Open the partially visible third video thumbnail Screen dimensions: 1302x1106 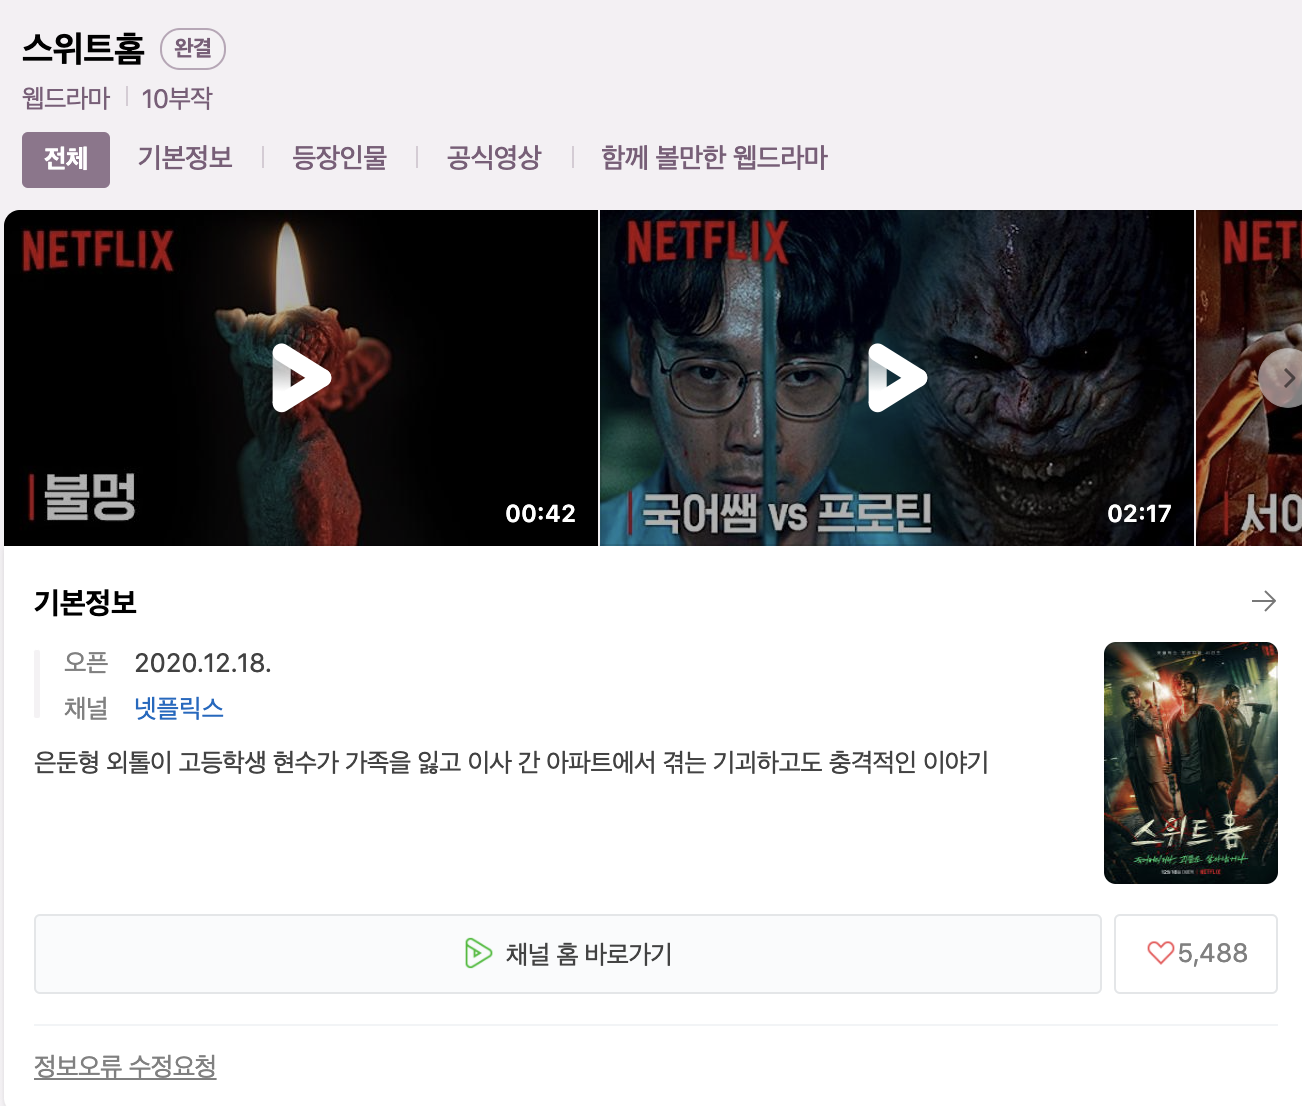(x=1249, y=378)
